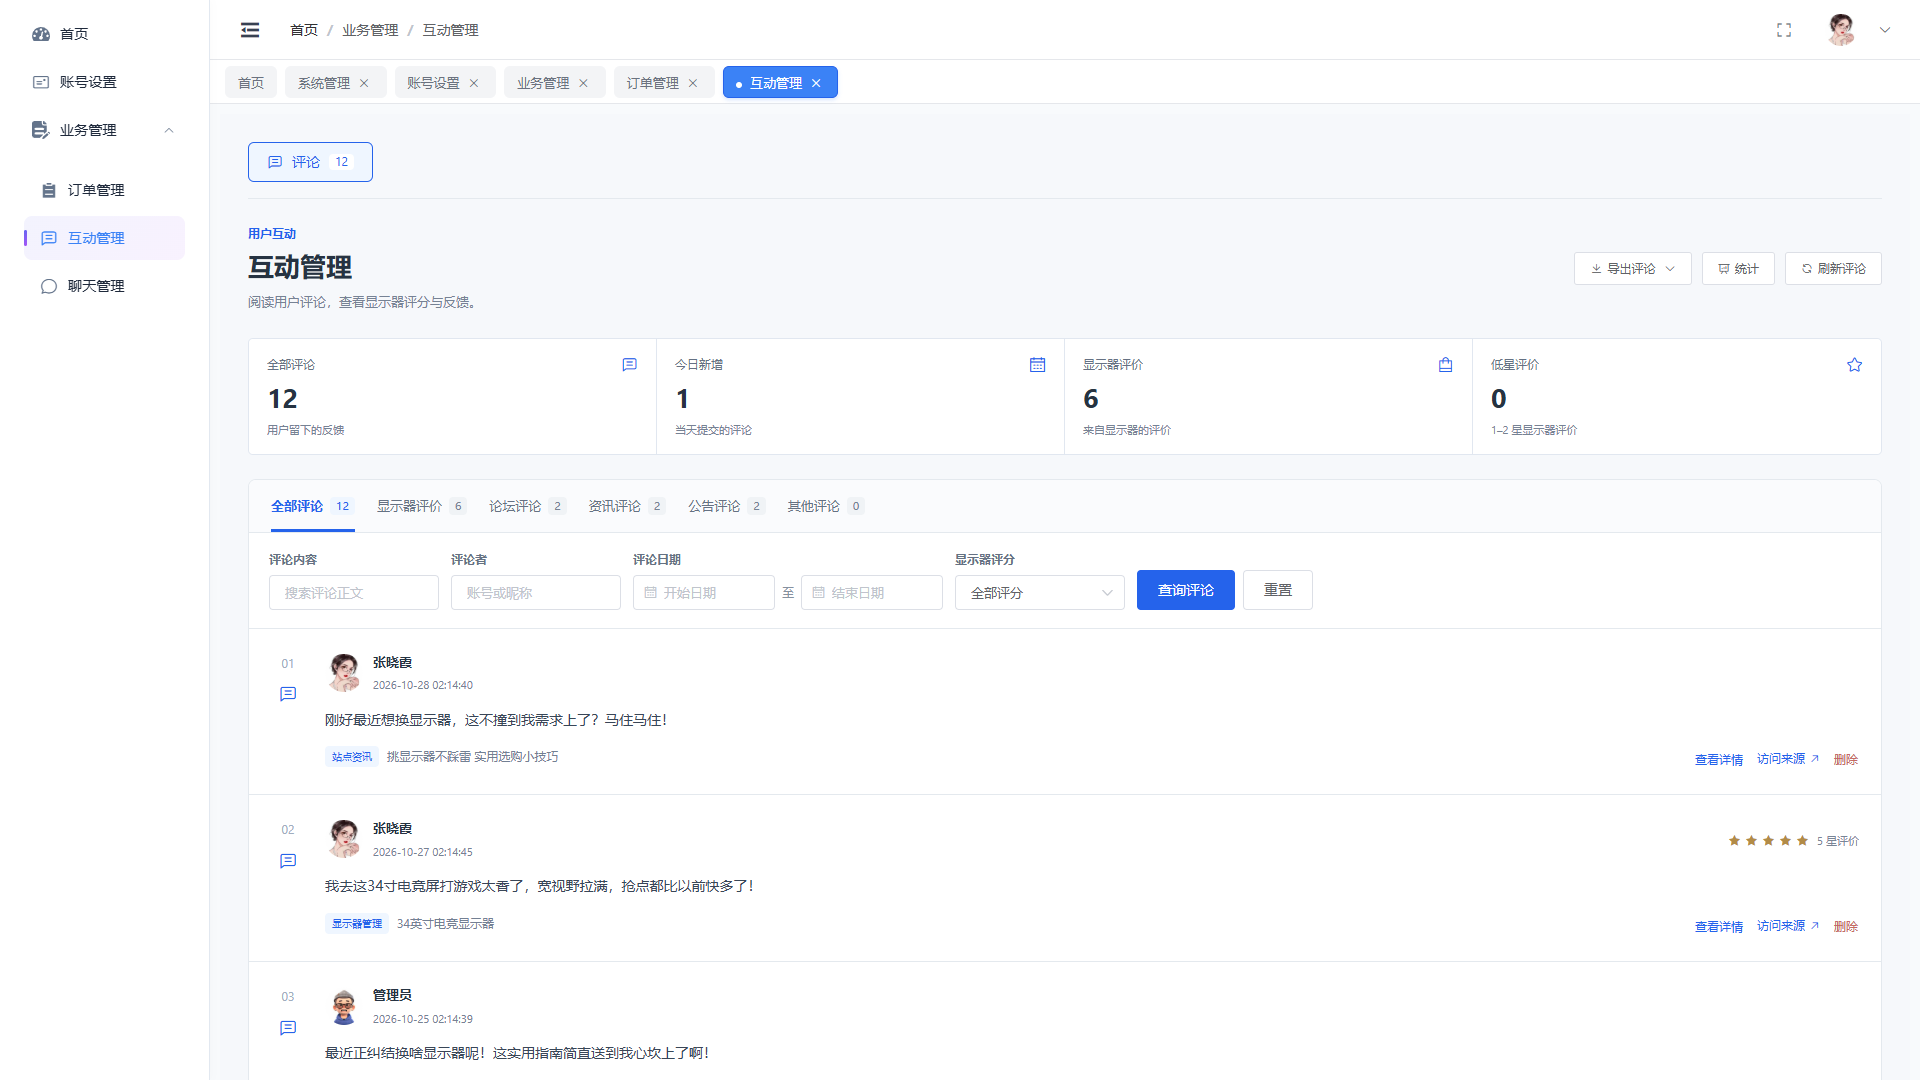
Task: Close the 系统管理 tab
Action: click(364, 83)
